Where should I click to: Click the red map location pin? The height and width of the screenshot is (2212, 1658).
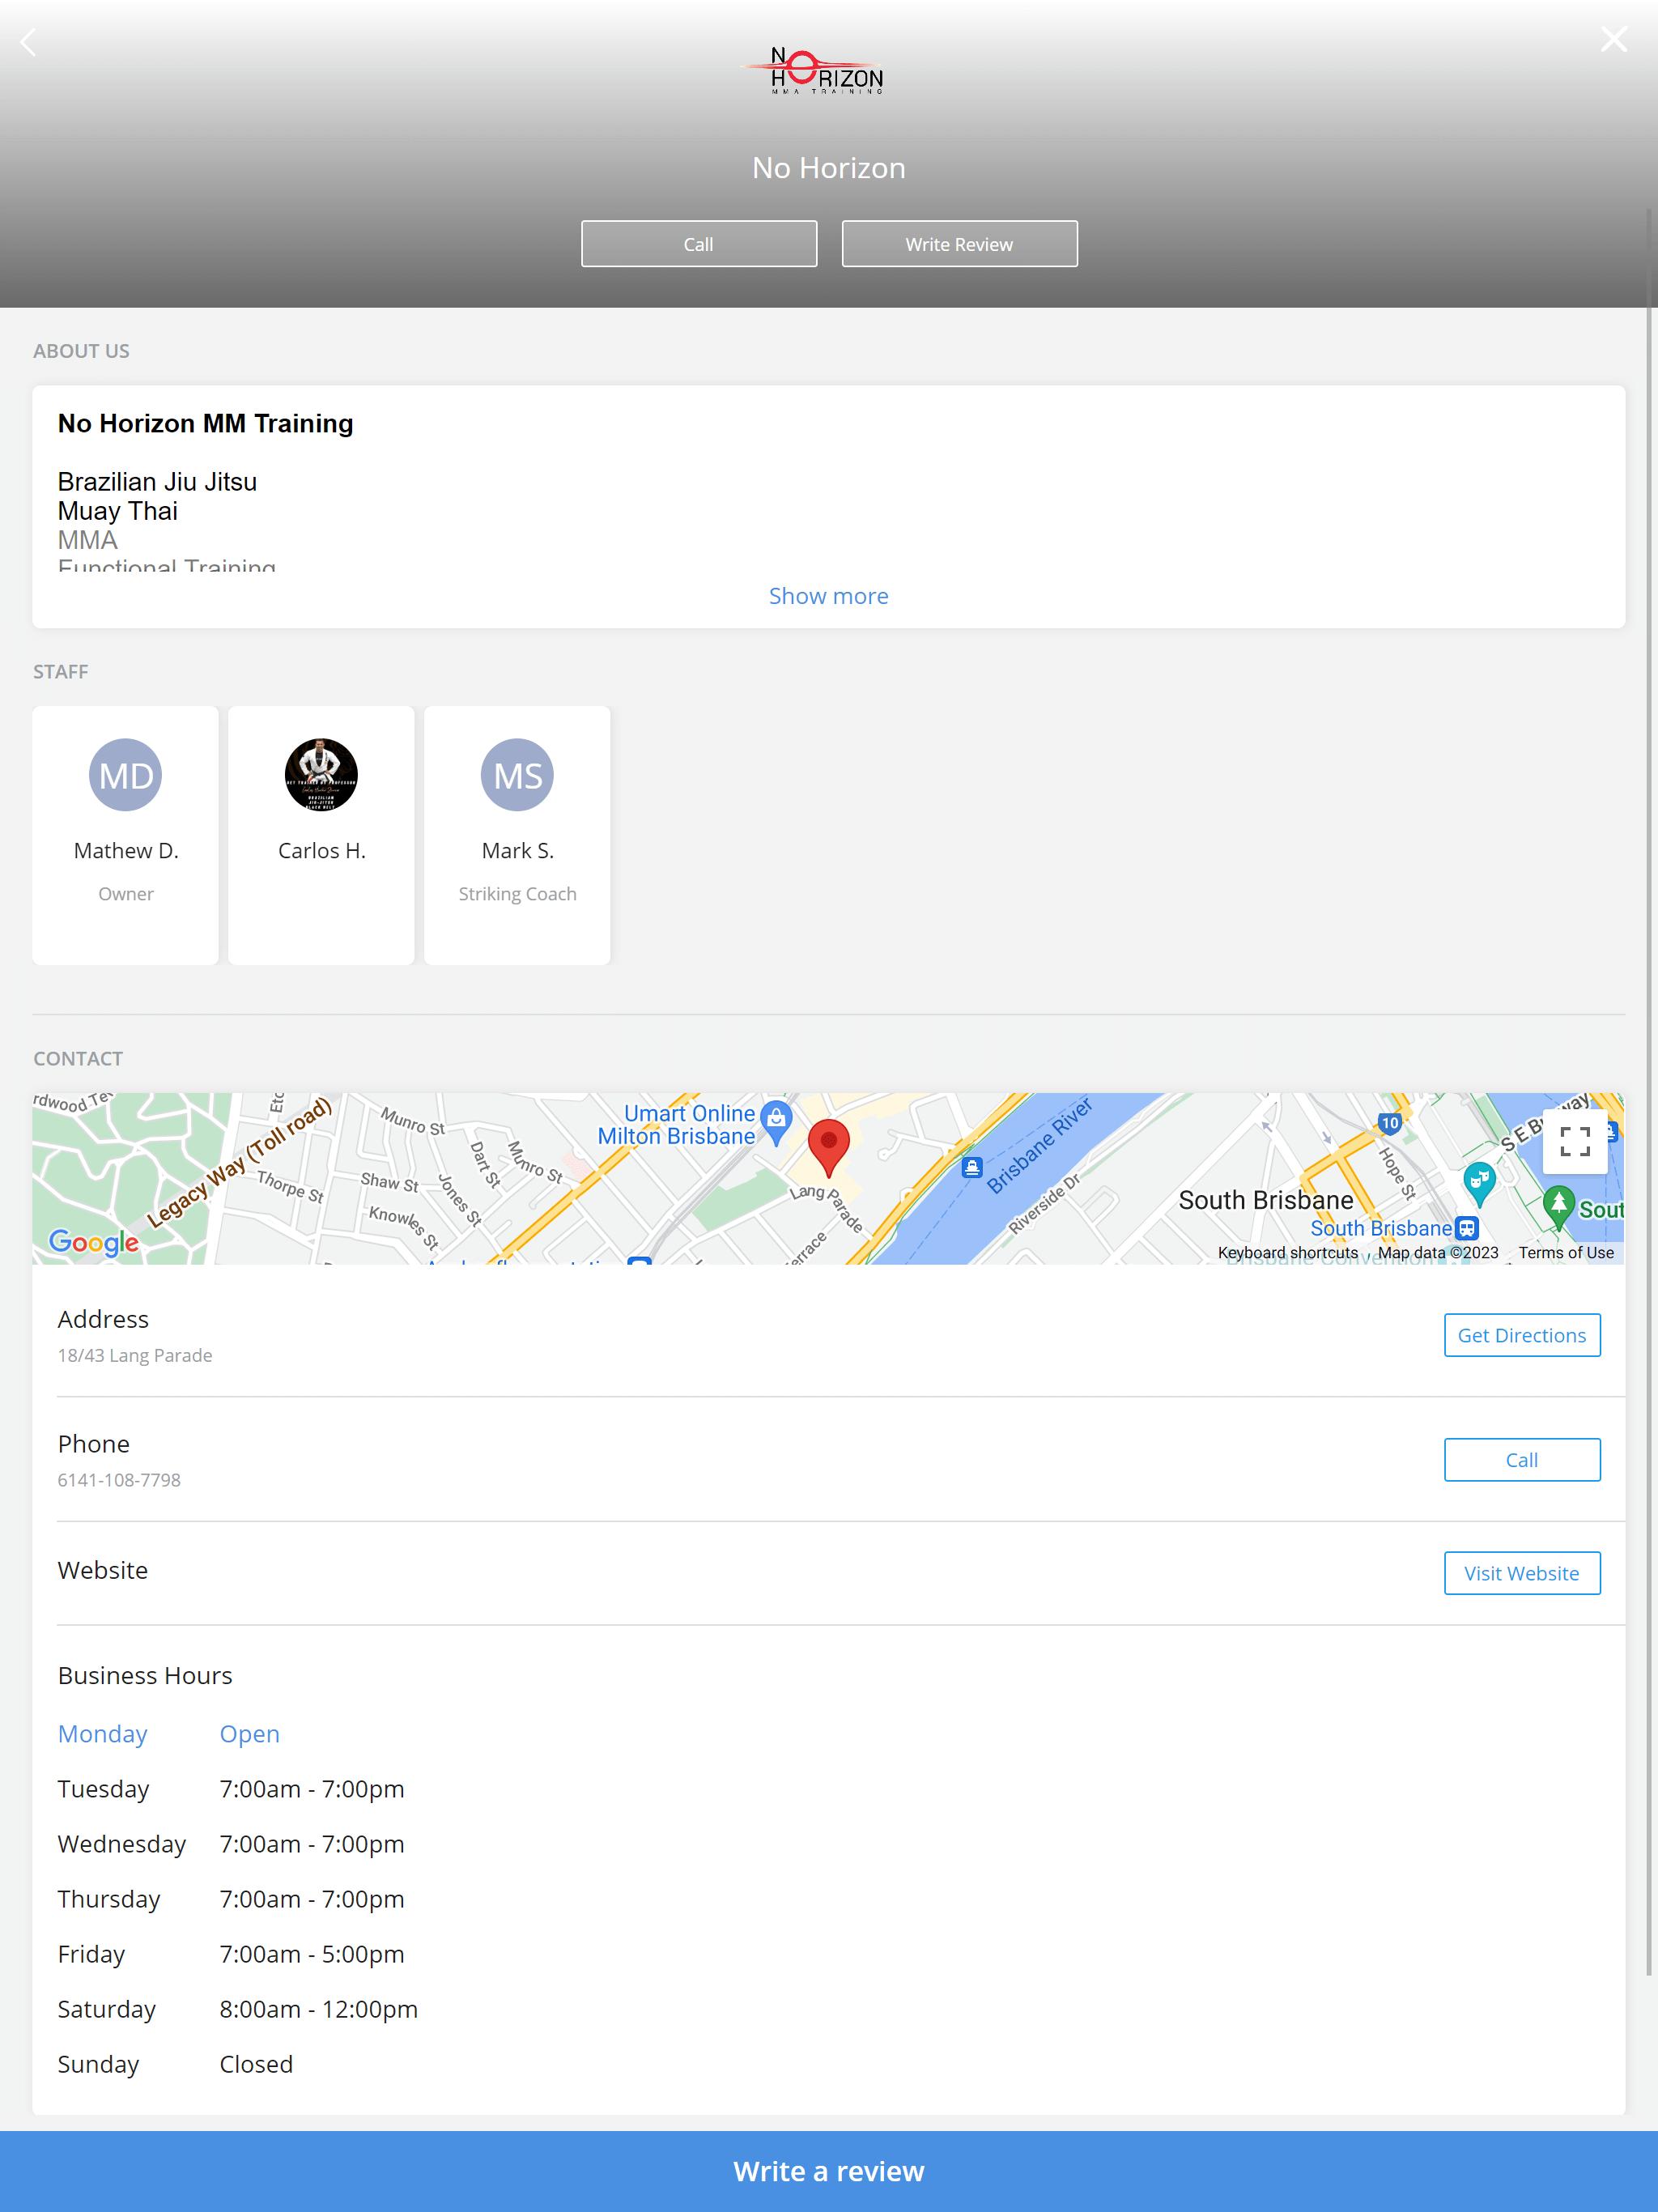pyautogui.click(x=828, y=1147)
